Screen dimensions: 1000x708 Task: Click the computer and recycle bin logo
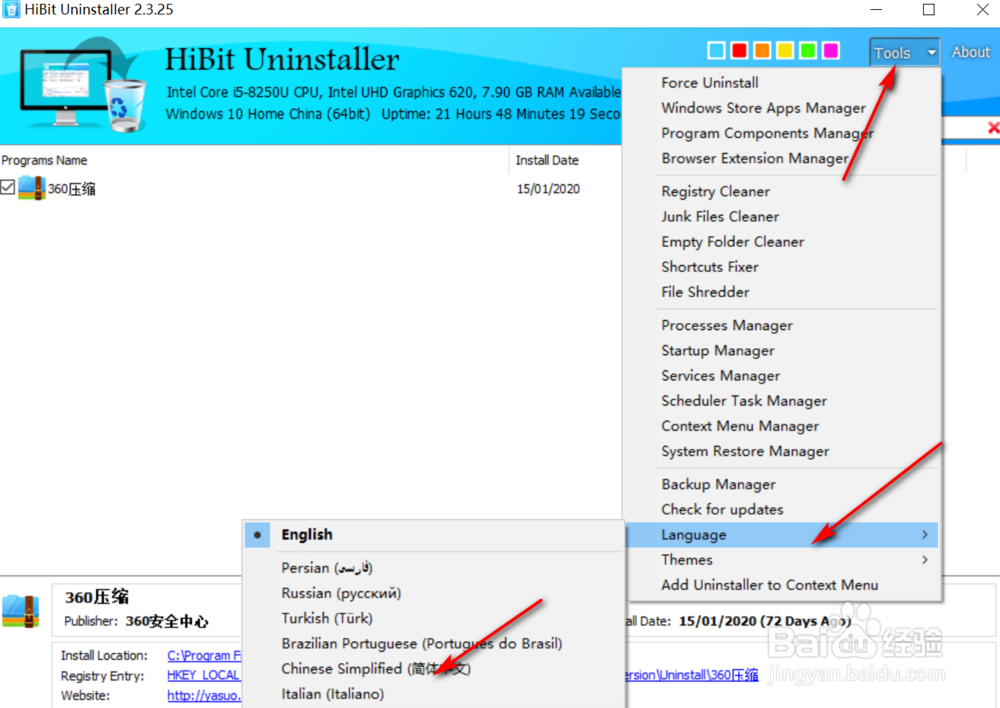(83, 85)
